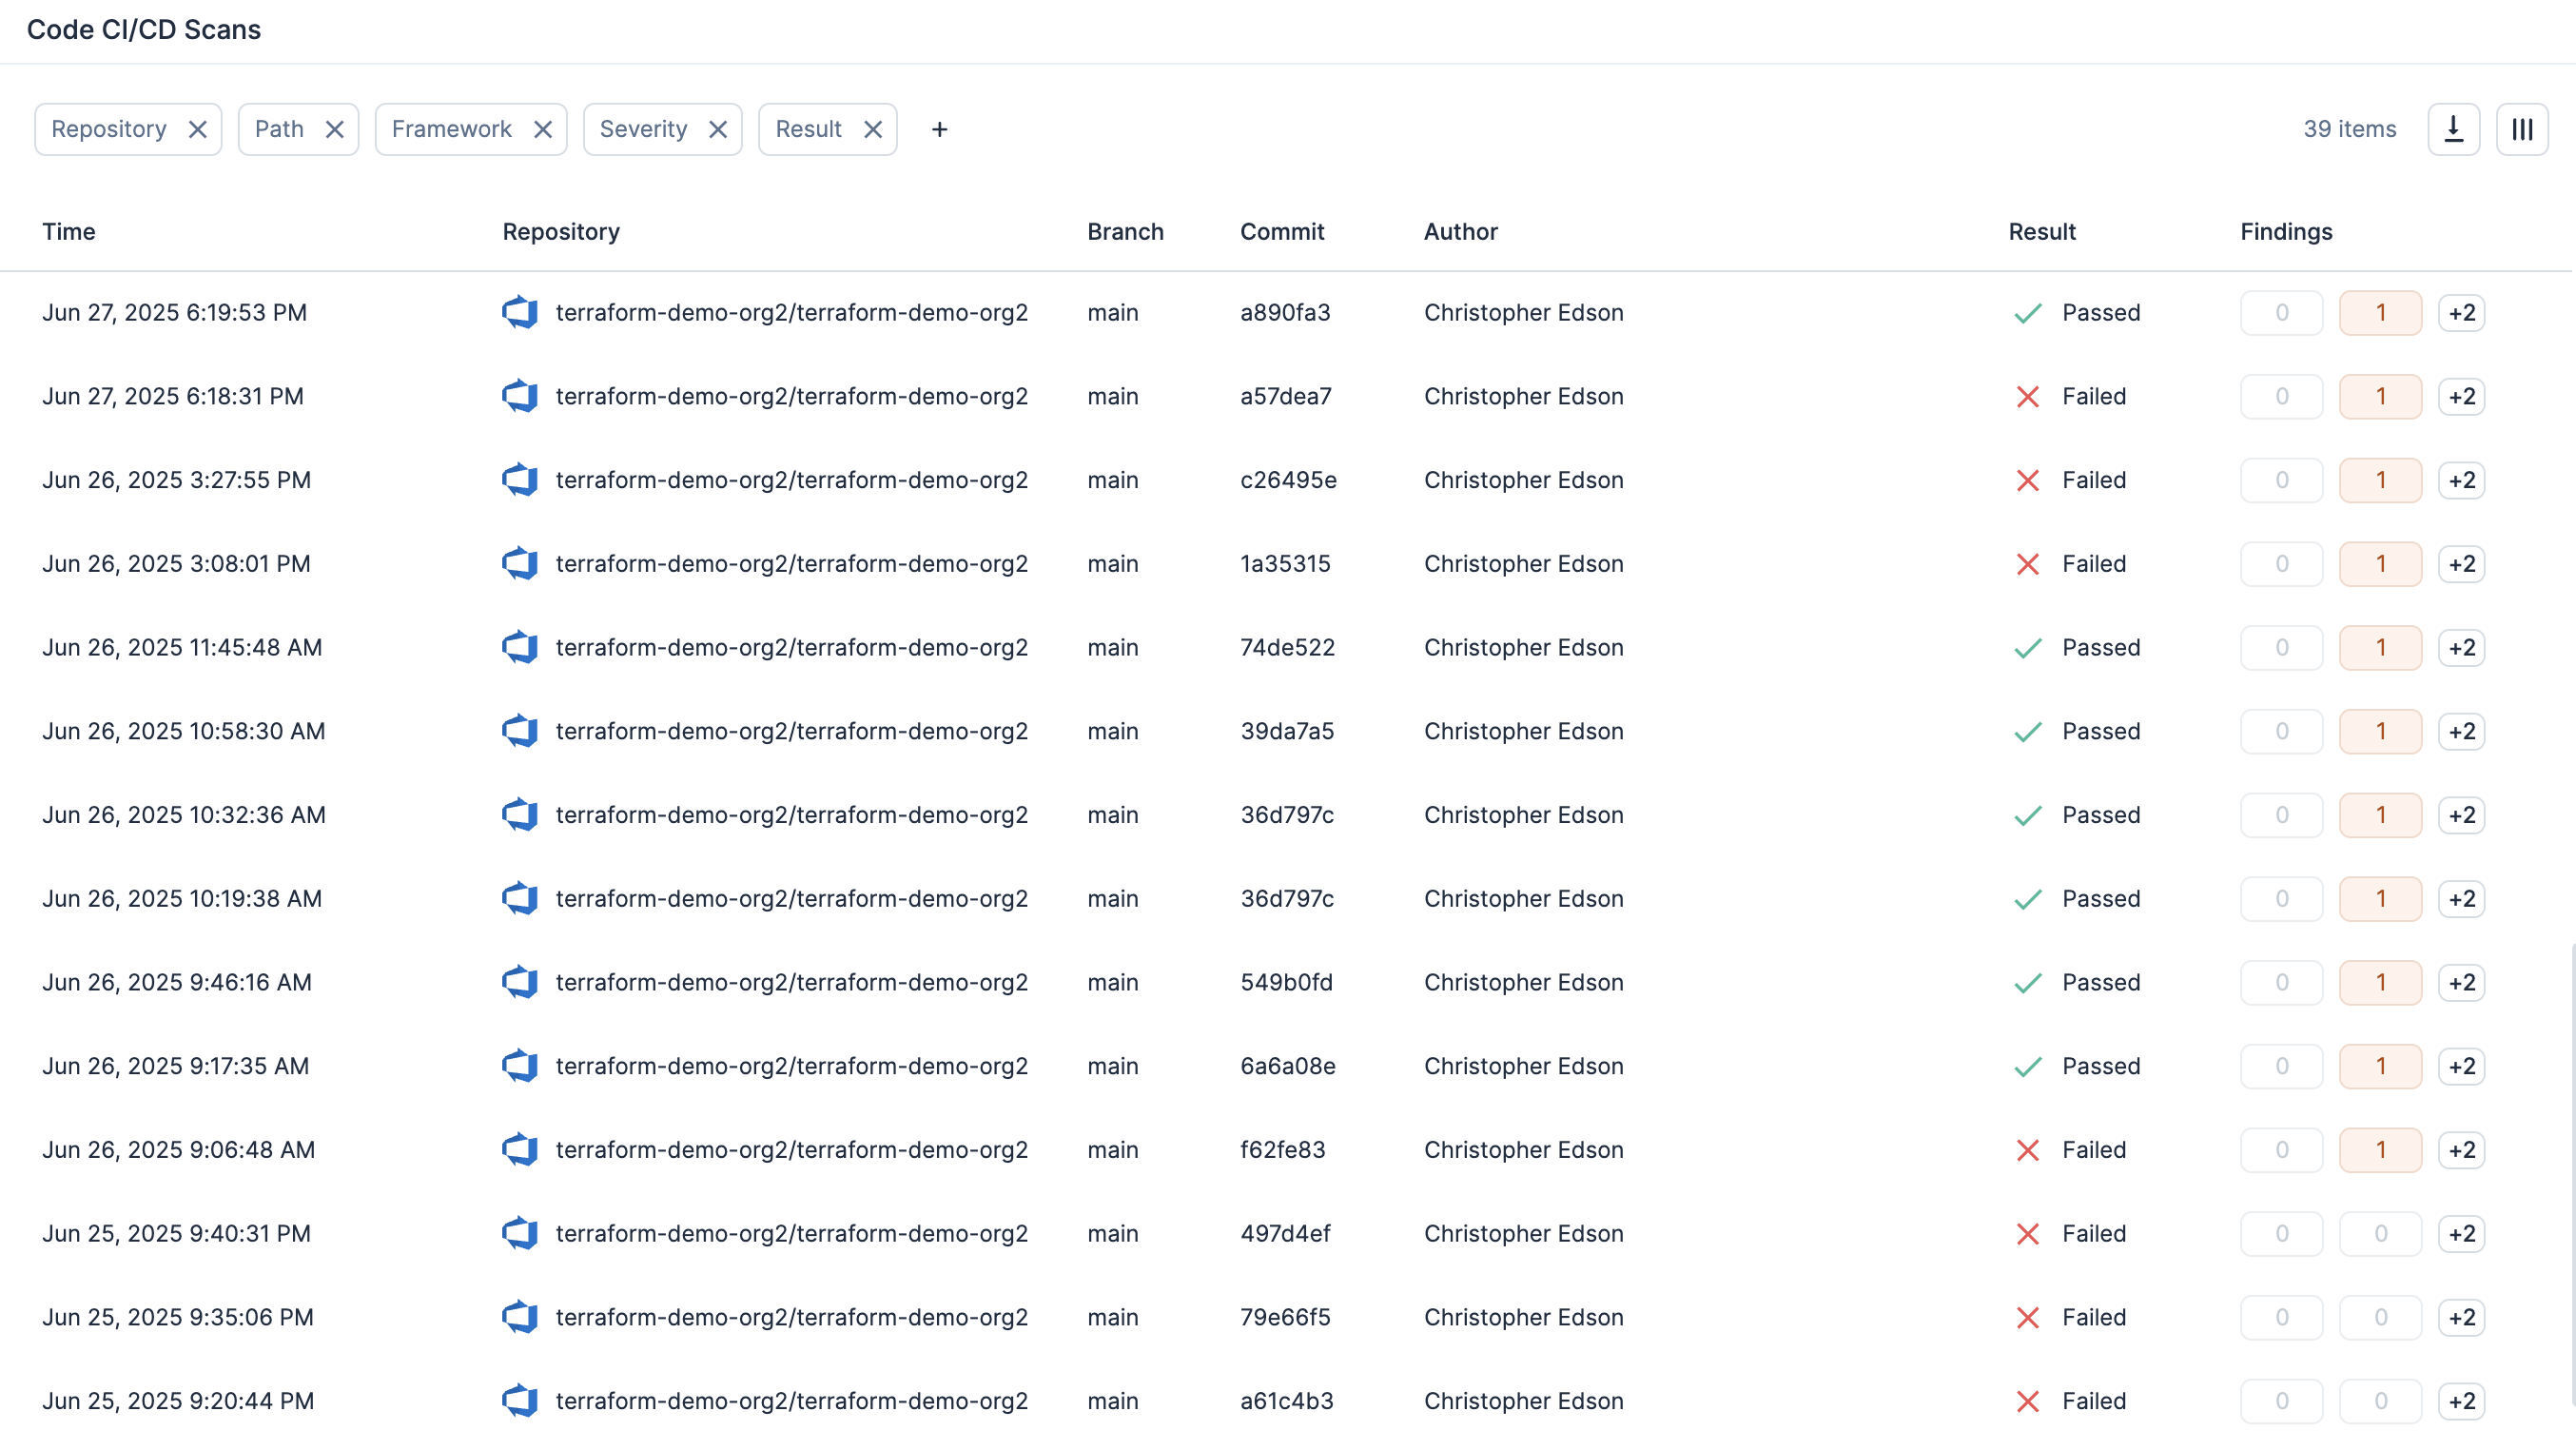The width and height of the screenshot is (2576, 1431).
Task: Click the plus icon to add filter
Action: (939, 129)
